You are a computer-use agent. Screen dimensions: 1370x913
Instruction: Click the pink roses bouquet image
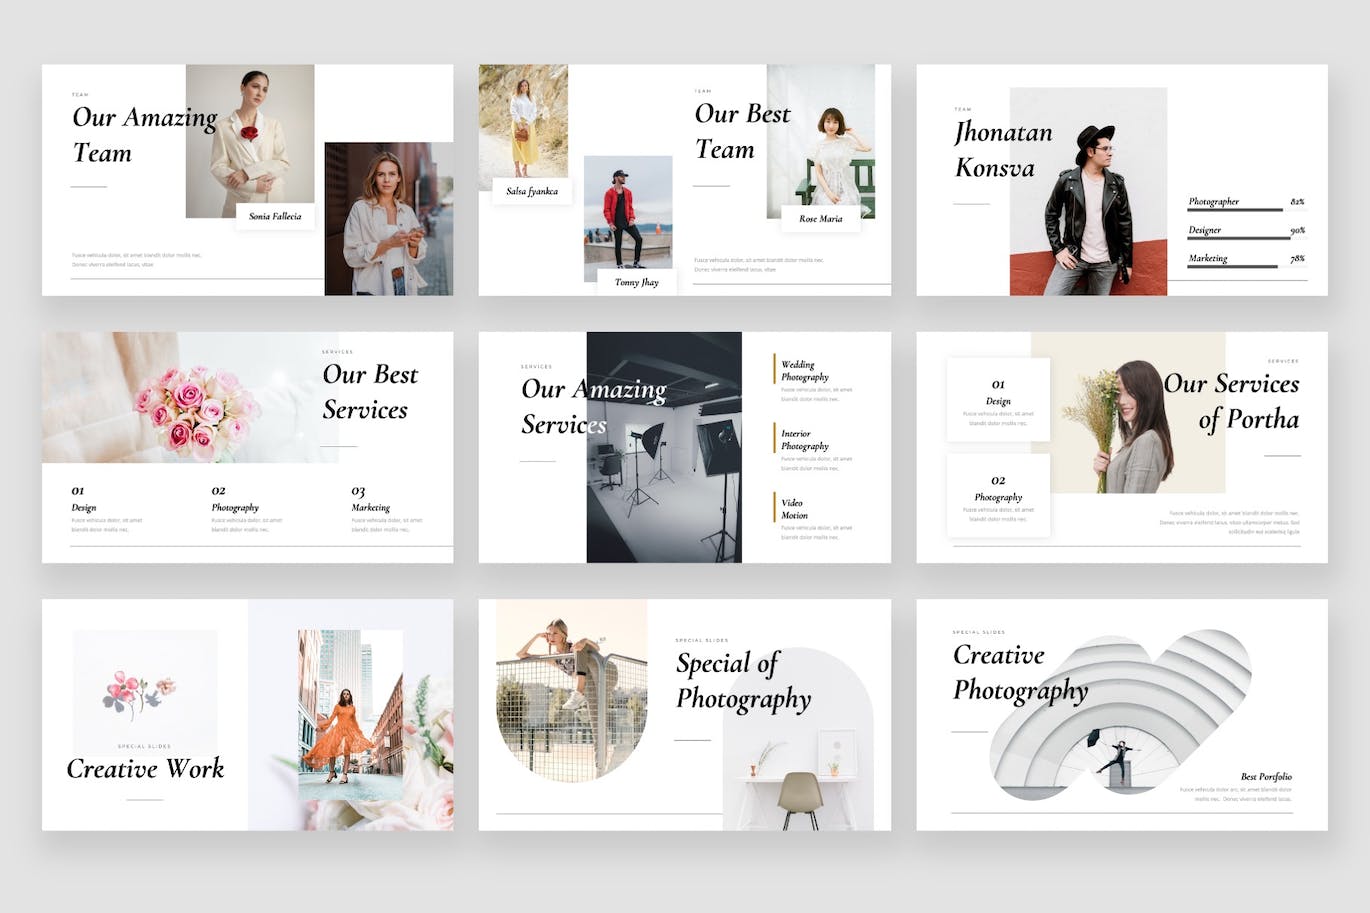197,410
